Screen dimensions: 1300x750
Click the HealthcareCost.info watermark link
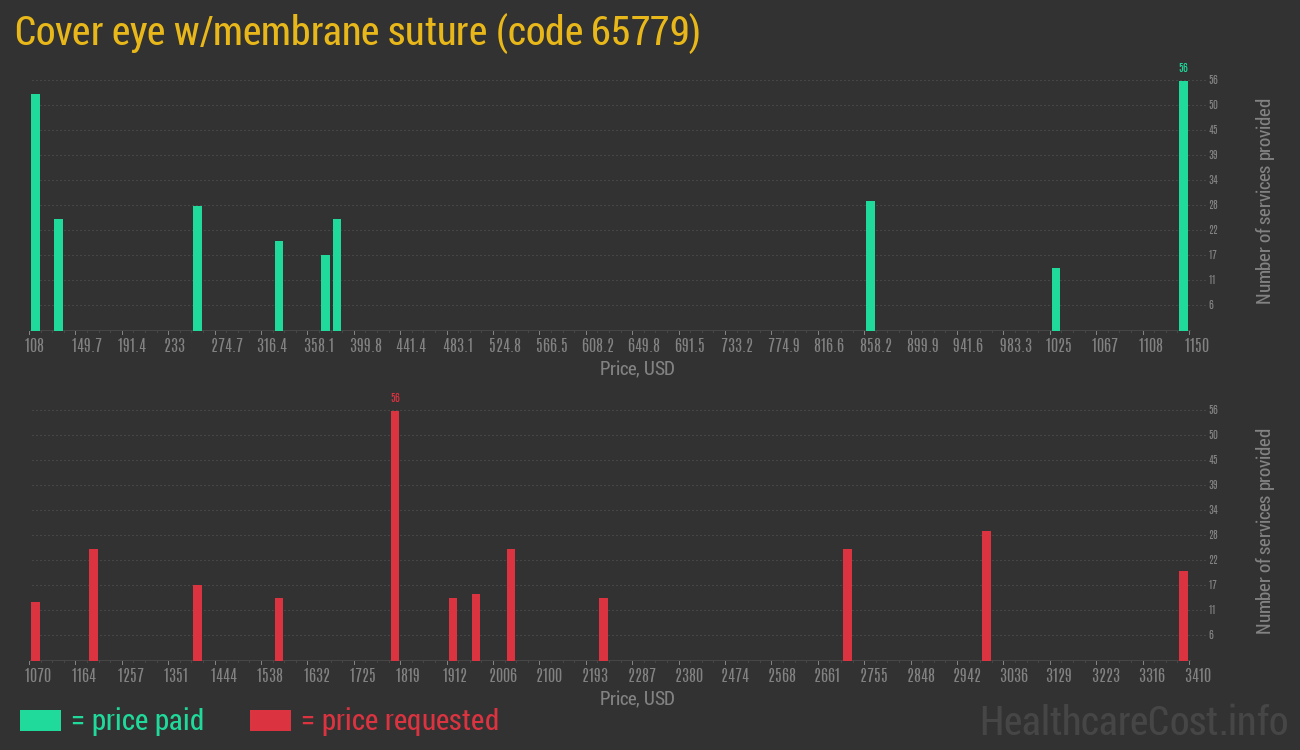click(x=1133, y=720)
